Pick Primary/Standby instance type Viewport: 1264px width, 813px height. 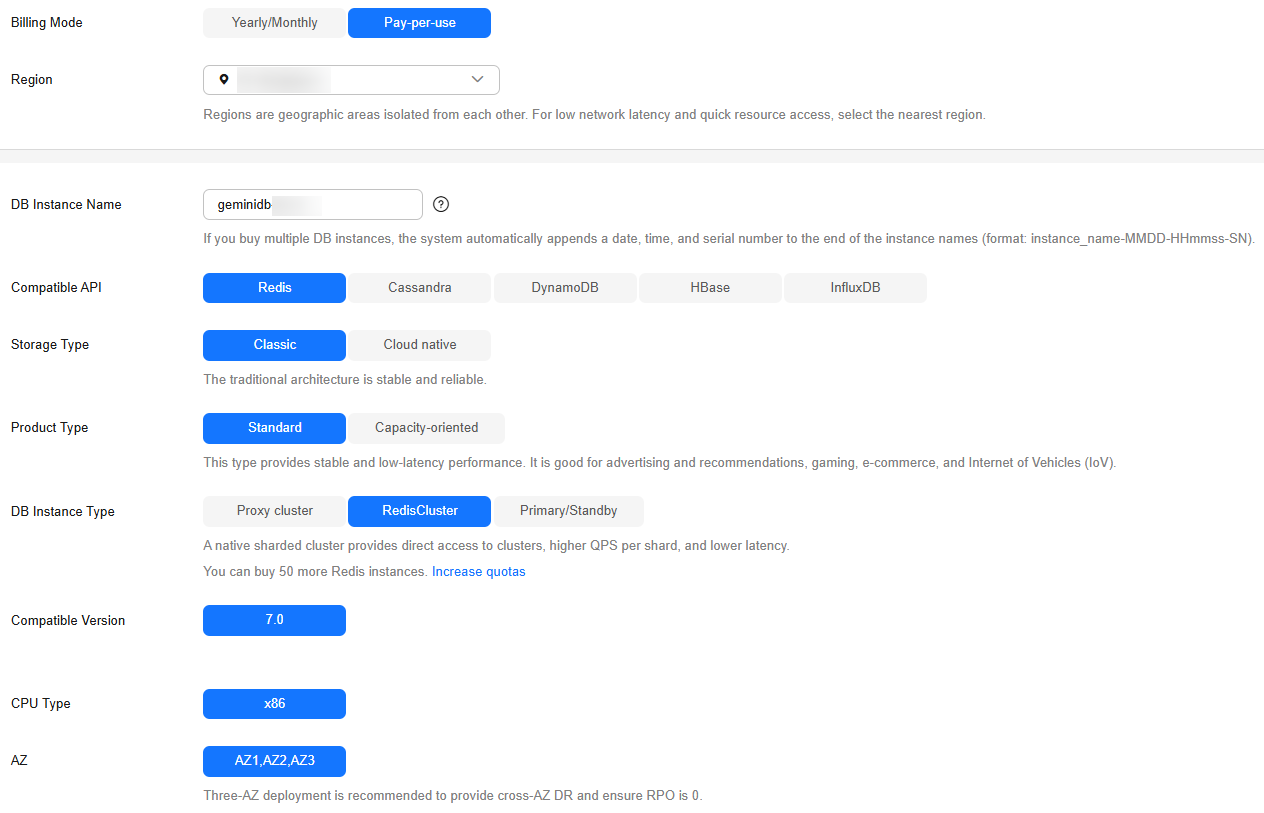(569, 511)
